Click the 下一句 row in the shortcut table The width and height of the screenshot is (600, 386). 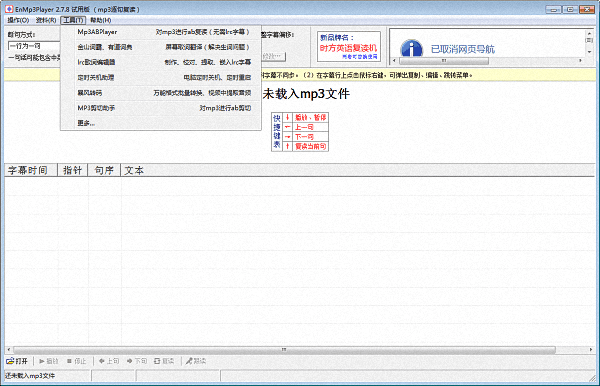coord(305,137)
